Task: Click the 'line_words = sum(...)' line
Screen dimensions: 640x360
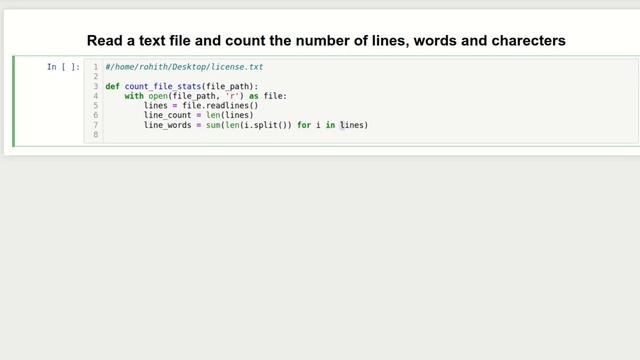Action: 256,125
